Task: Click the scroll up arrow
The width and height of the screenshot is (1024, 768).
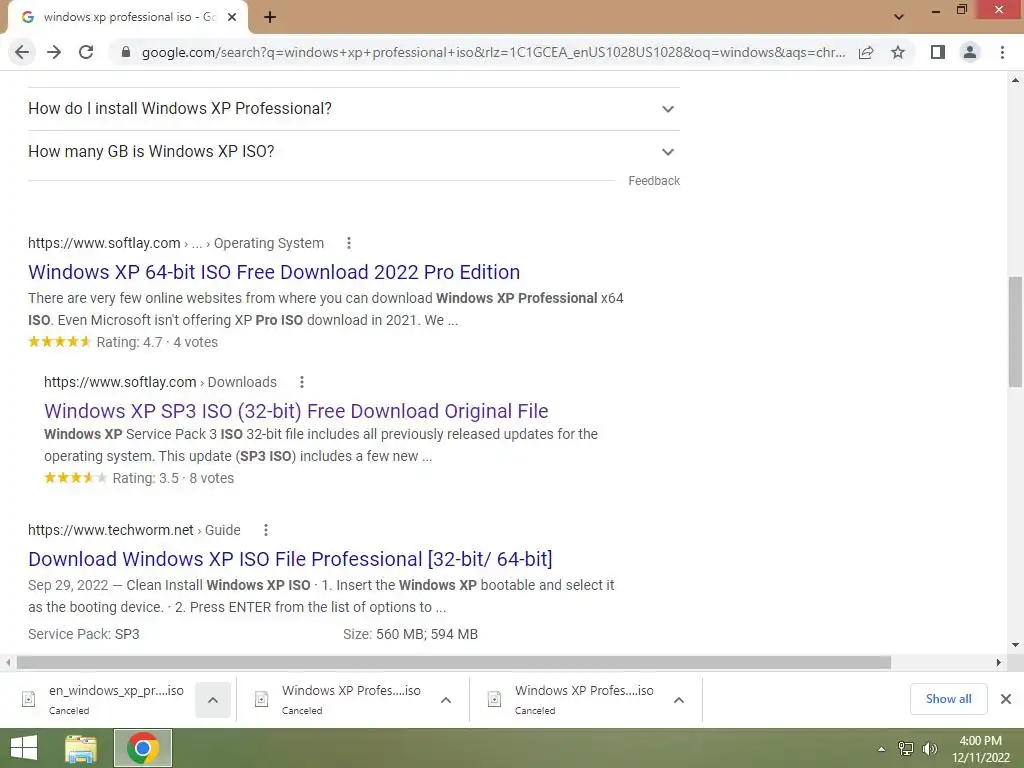Action: pyautogui.click(x=1015, y=80)
